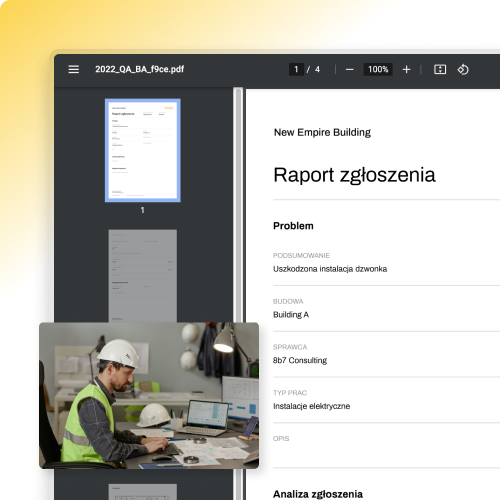Click 'Uszkodzona instalacja dzwonka' text
Image resolution: width=500 pixels, height=500 pixels.
(x=330, y=269)
